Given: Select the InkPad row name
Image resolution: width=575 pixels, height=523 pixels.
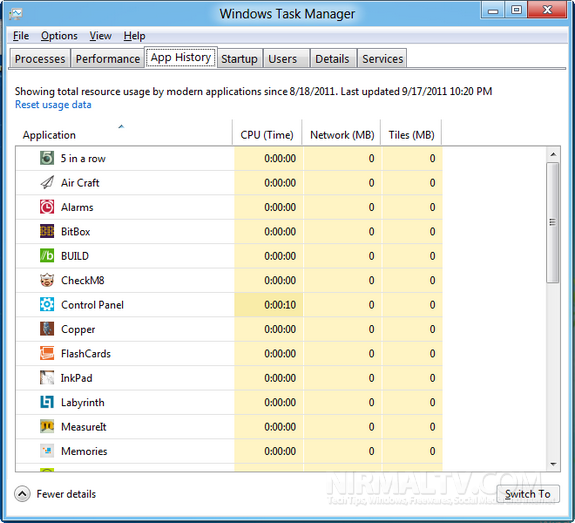Looking at the screenshot, I should click(x=77, y=378).
